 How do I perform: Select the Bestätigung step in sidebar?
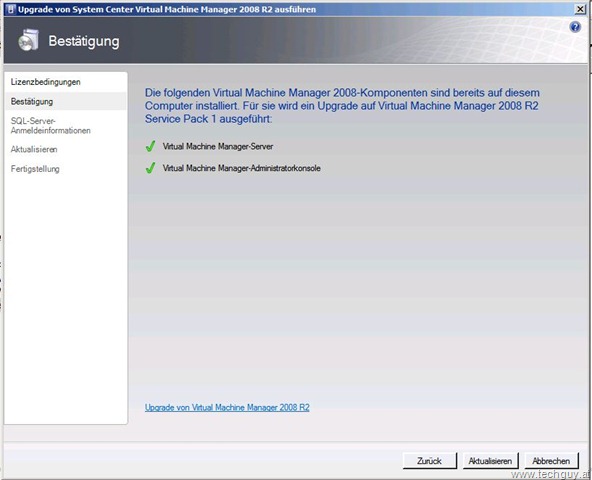32,102
